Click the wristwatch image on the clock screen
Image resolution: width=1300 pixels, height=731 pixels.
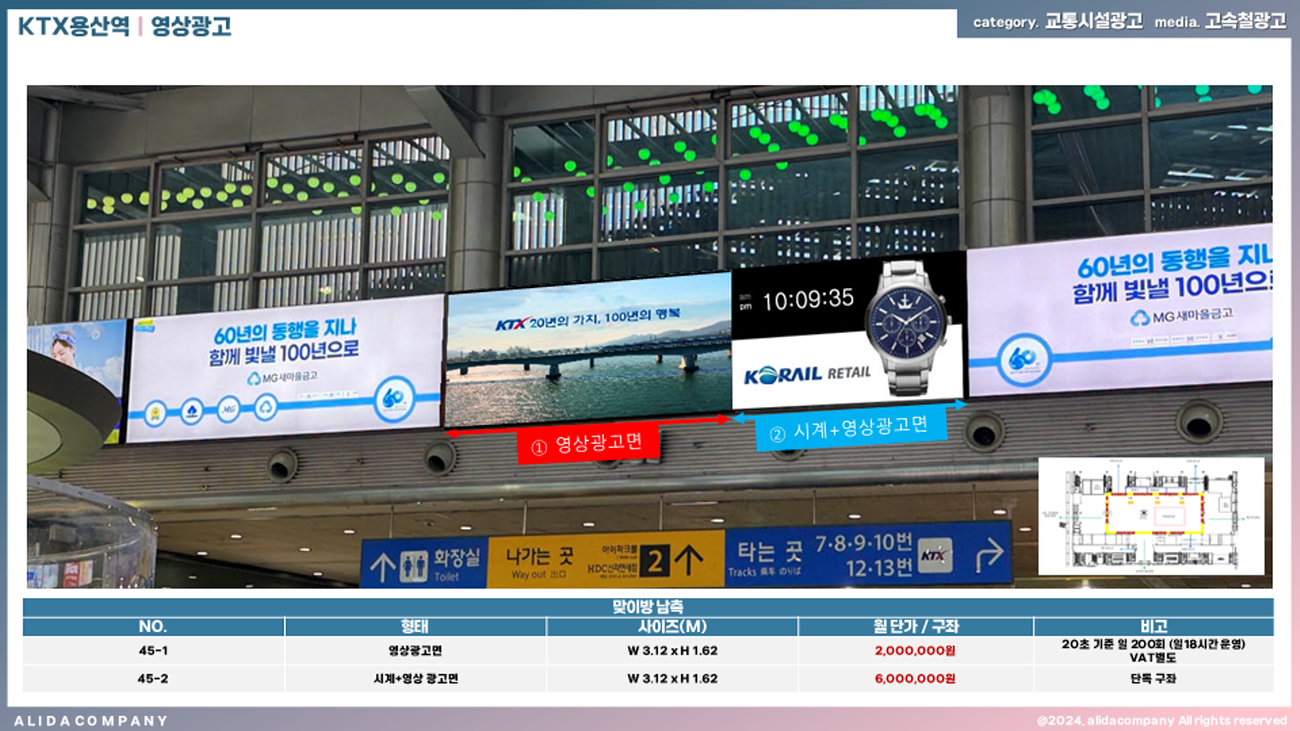(x=908, y=324)
